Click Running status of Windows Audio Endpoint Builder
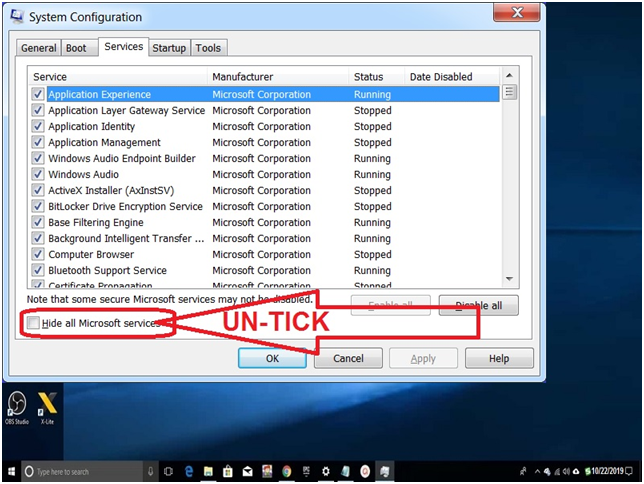Image resolution: width=644 pixels, height=484 pixels. 372,159
